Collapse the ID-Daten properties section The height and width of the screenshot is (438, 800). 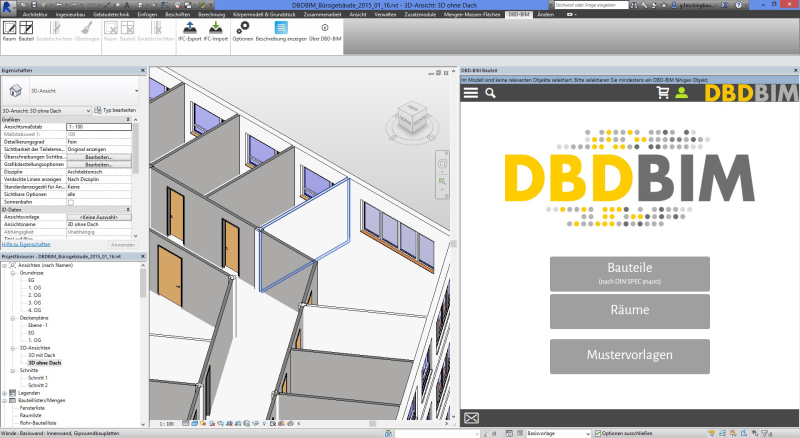[128, 210]
